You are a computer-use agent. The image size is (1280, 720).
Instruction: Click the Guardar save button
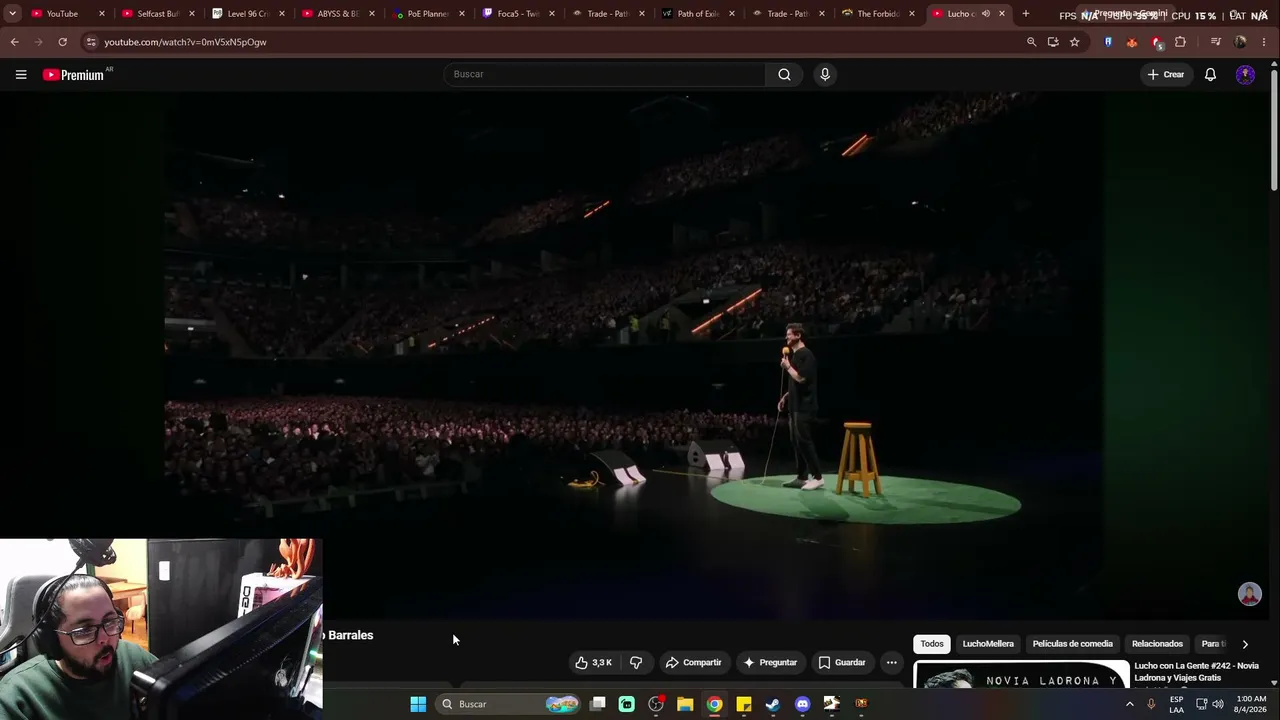[x=841, y=662]
